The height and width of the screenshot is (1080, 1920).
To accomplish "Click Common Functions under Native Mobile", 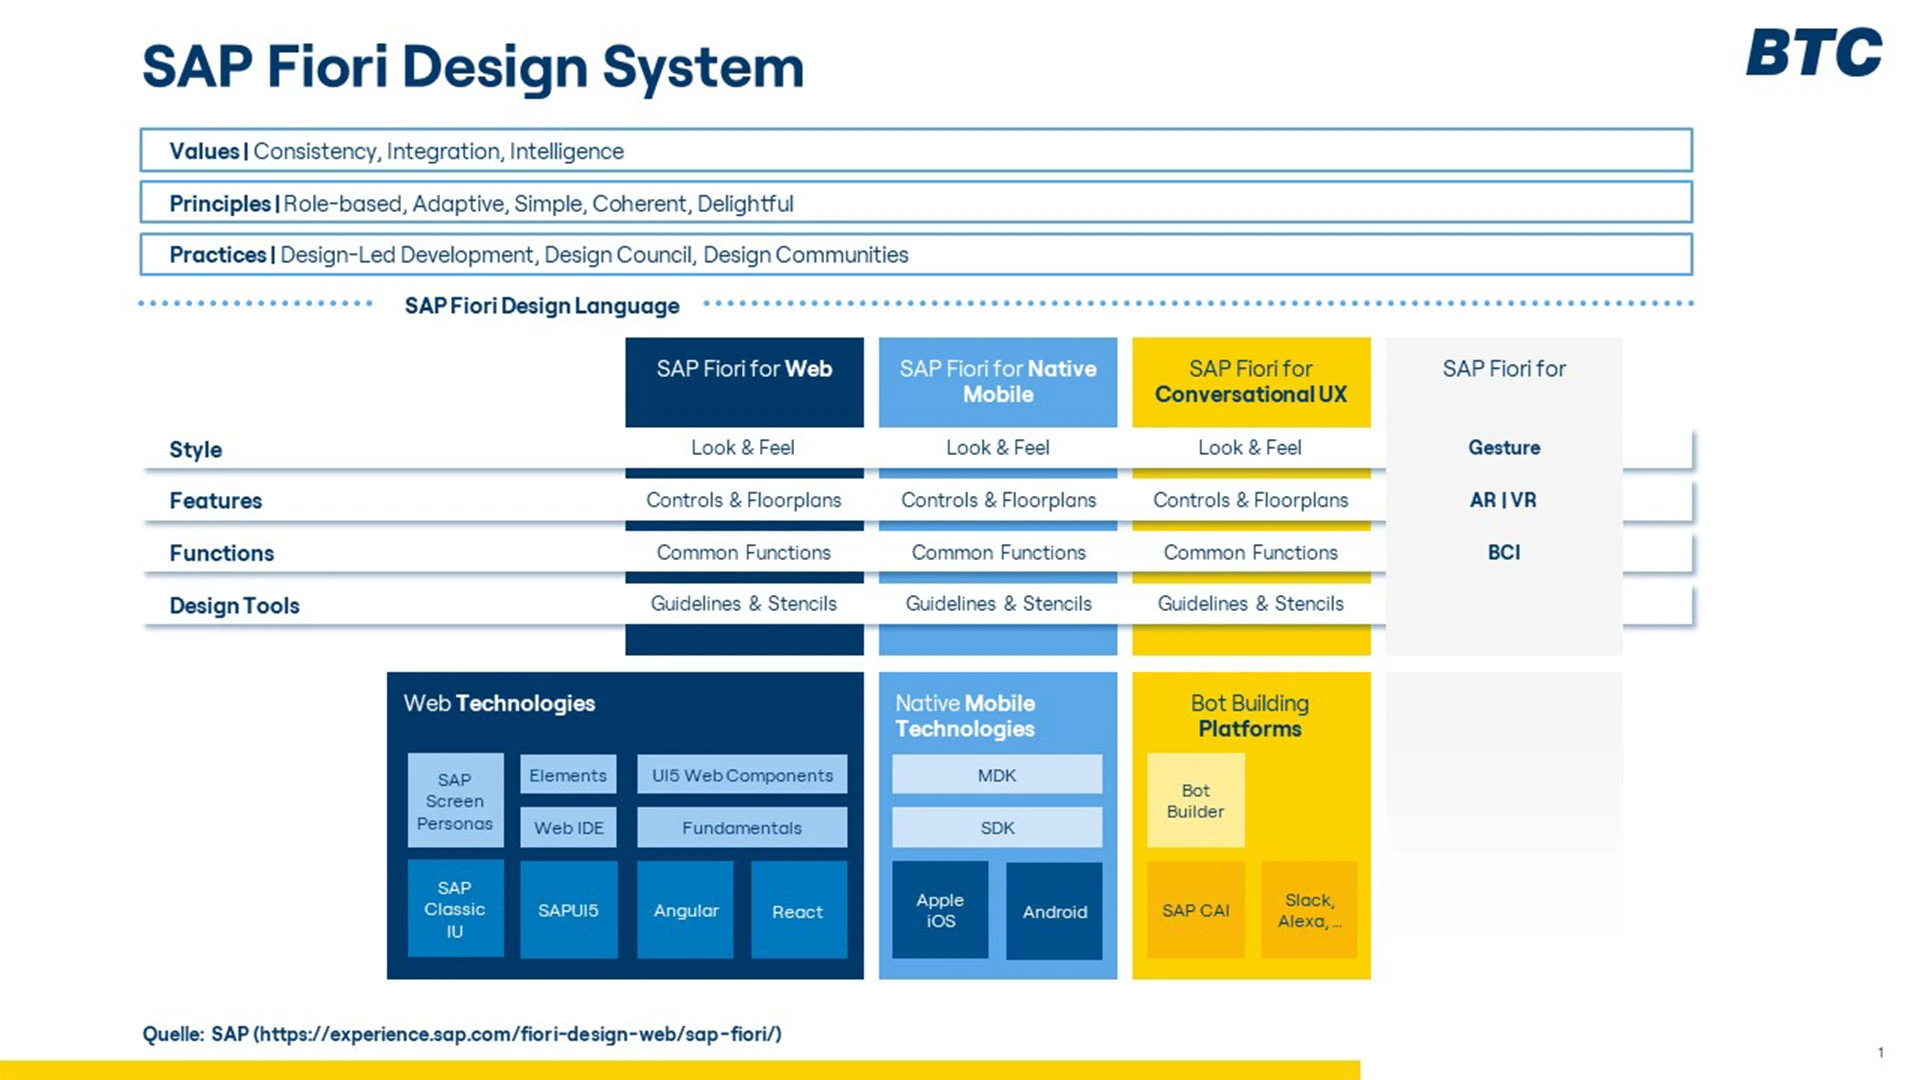I will click(998, 552).
